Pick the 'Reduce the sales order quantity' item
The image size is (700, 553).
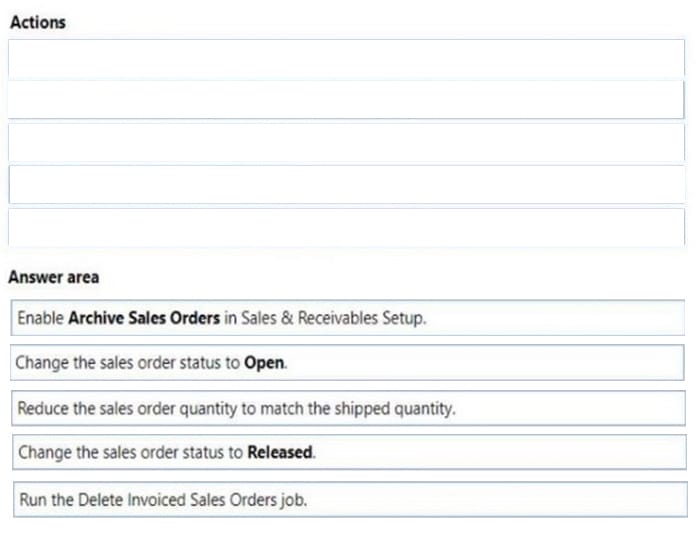(x=346, y=408)
